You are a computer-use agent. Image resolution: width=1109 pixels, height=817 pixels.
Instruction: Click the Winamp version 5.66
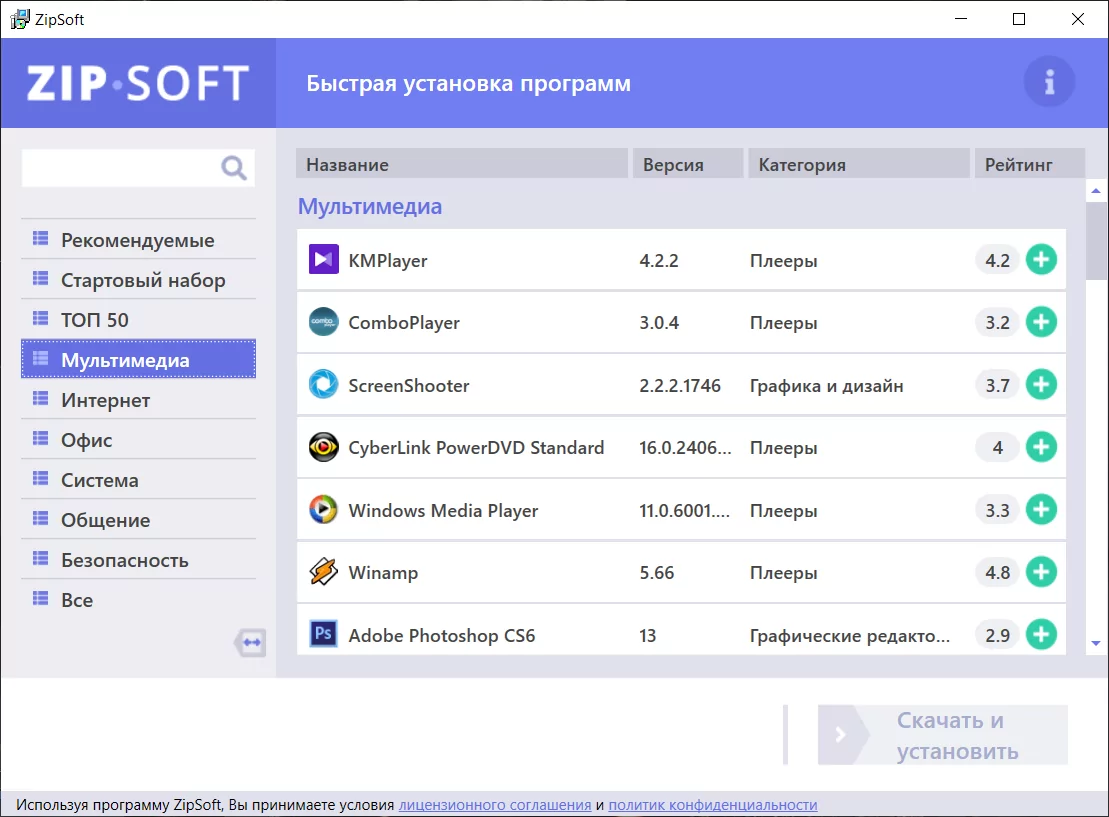(x=656, y=573)
